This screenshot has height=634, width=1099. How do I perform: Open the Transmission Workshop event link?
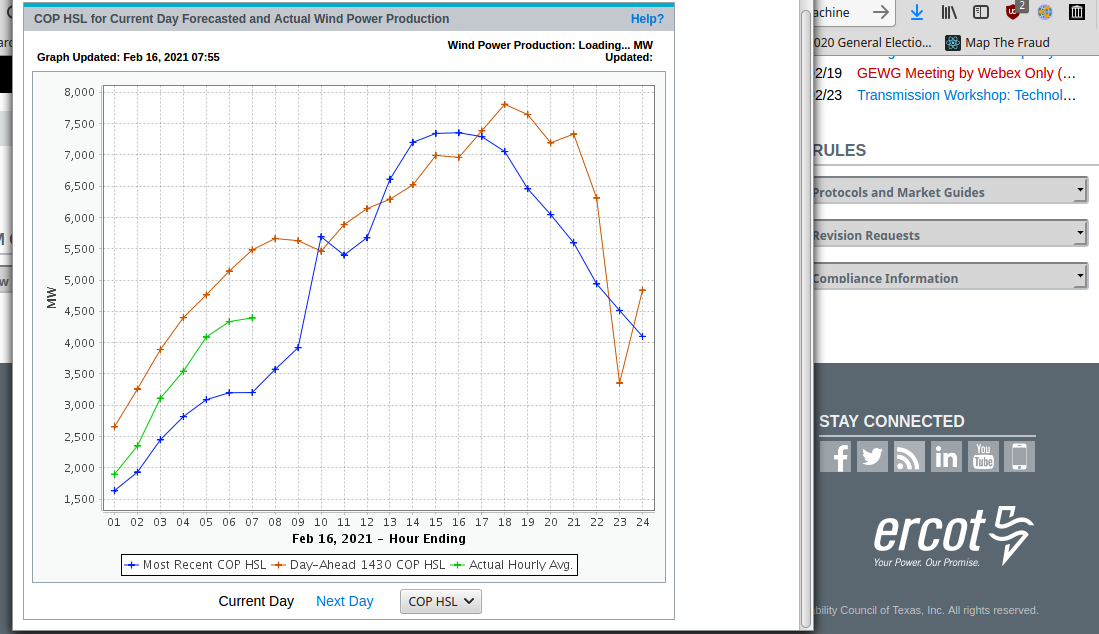tap(966, 95)
